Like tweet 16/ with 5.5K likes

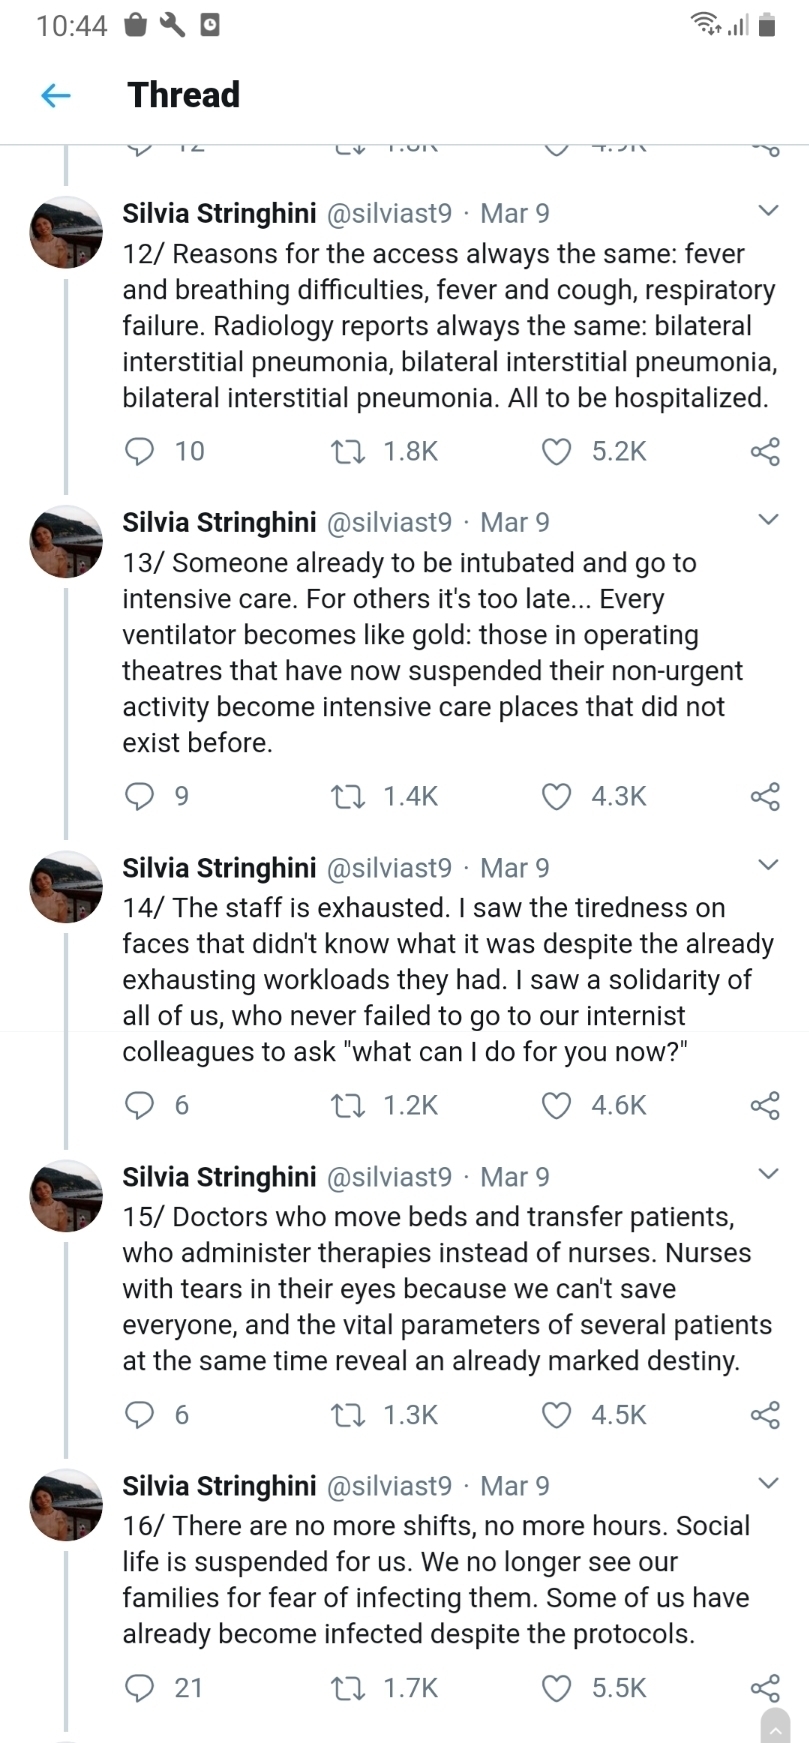pos(556,1689)
